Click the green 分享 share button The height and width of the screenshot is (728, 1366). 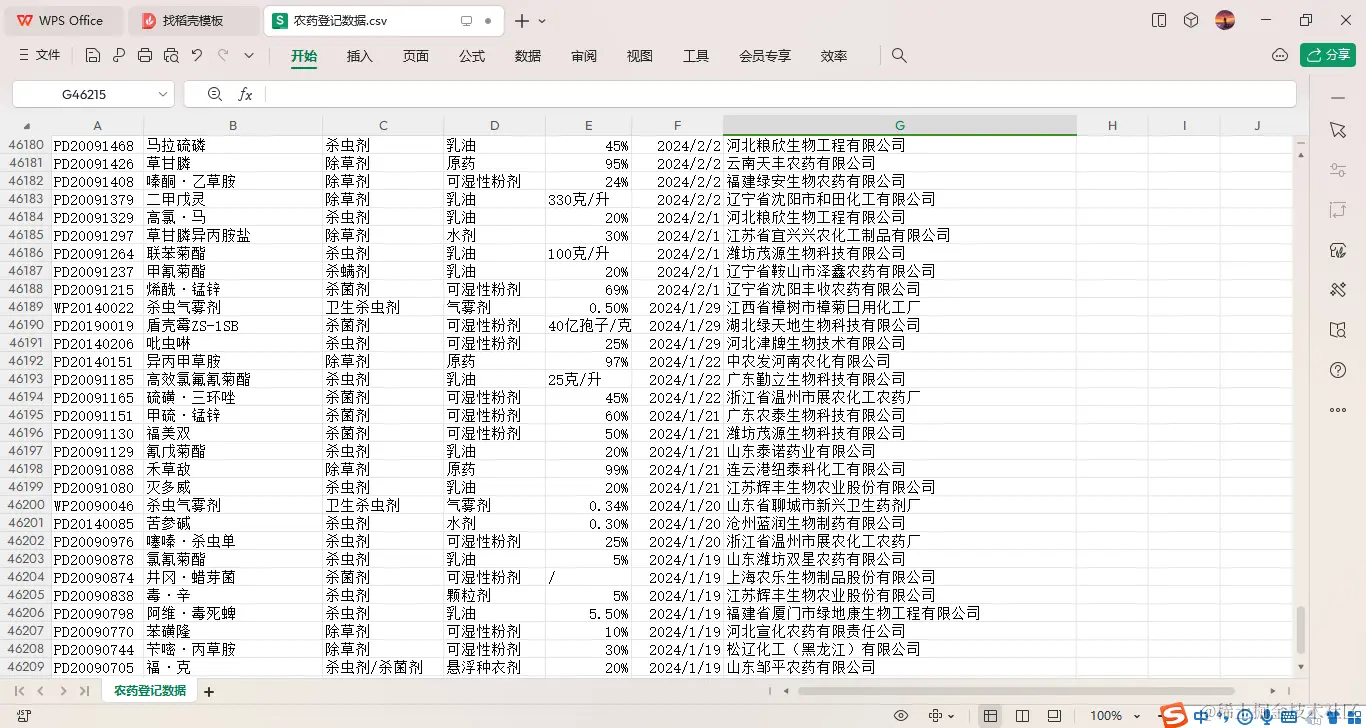1328,56
